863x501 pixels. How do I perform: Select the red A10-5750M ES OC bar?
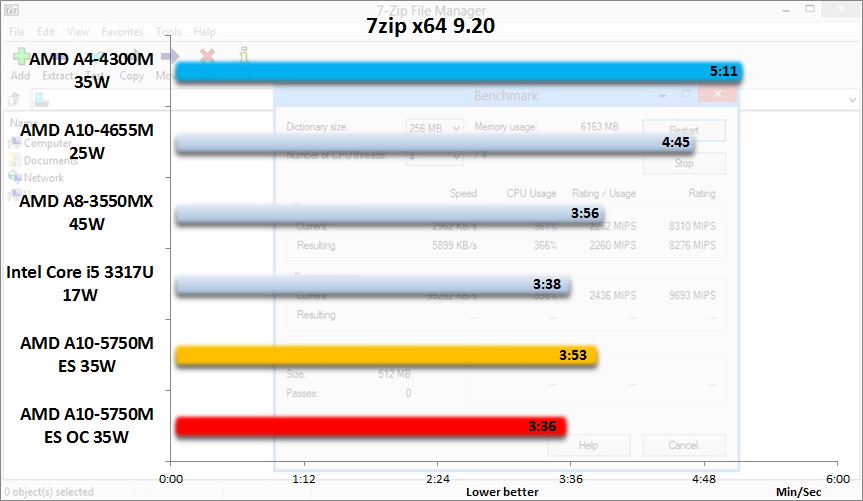coord(371,427)
